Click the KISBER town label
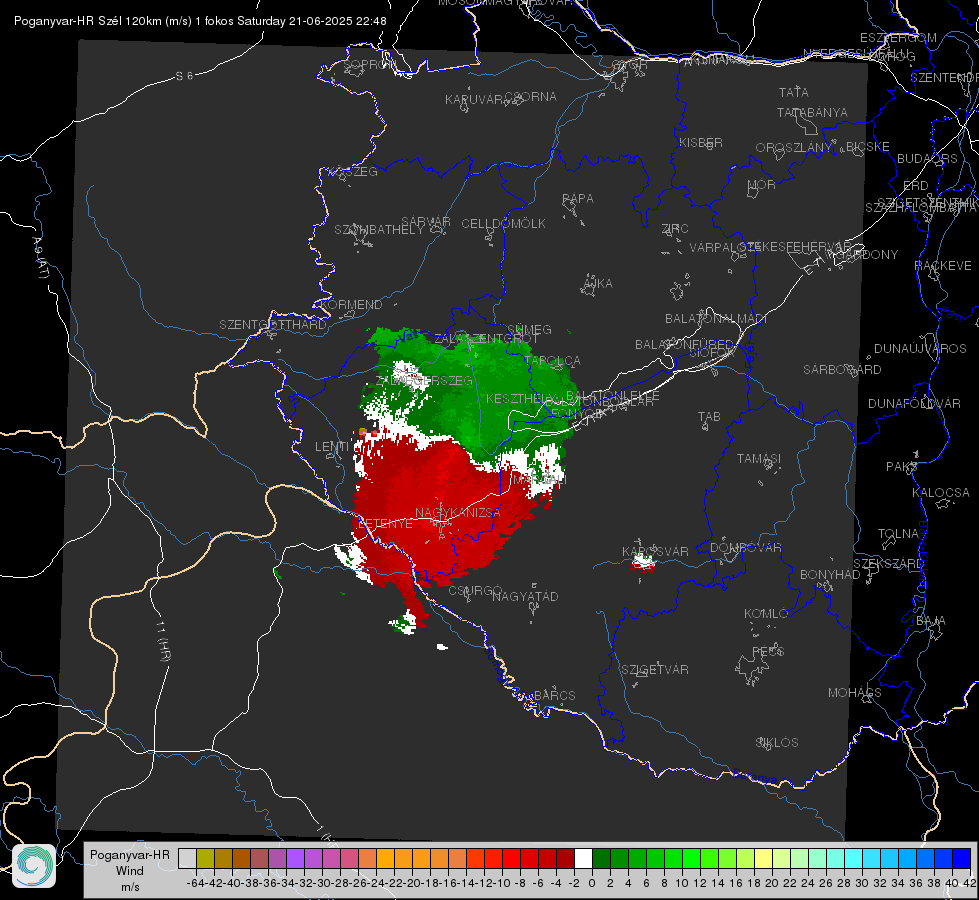 coord(701,143)
